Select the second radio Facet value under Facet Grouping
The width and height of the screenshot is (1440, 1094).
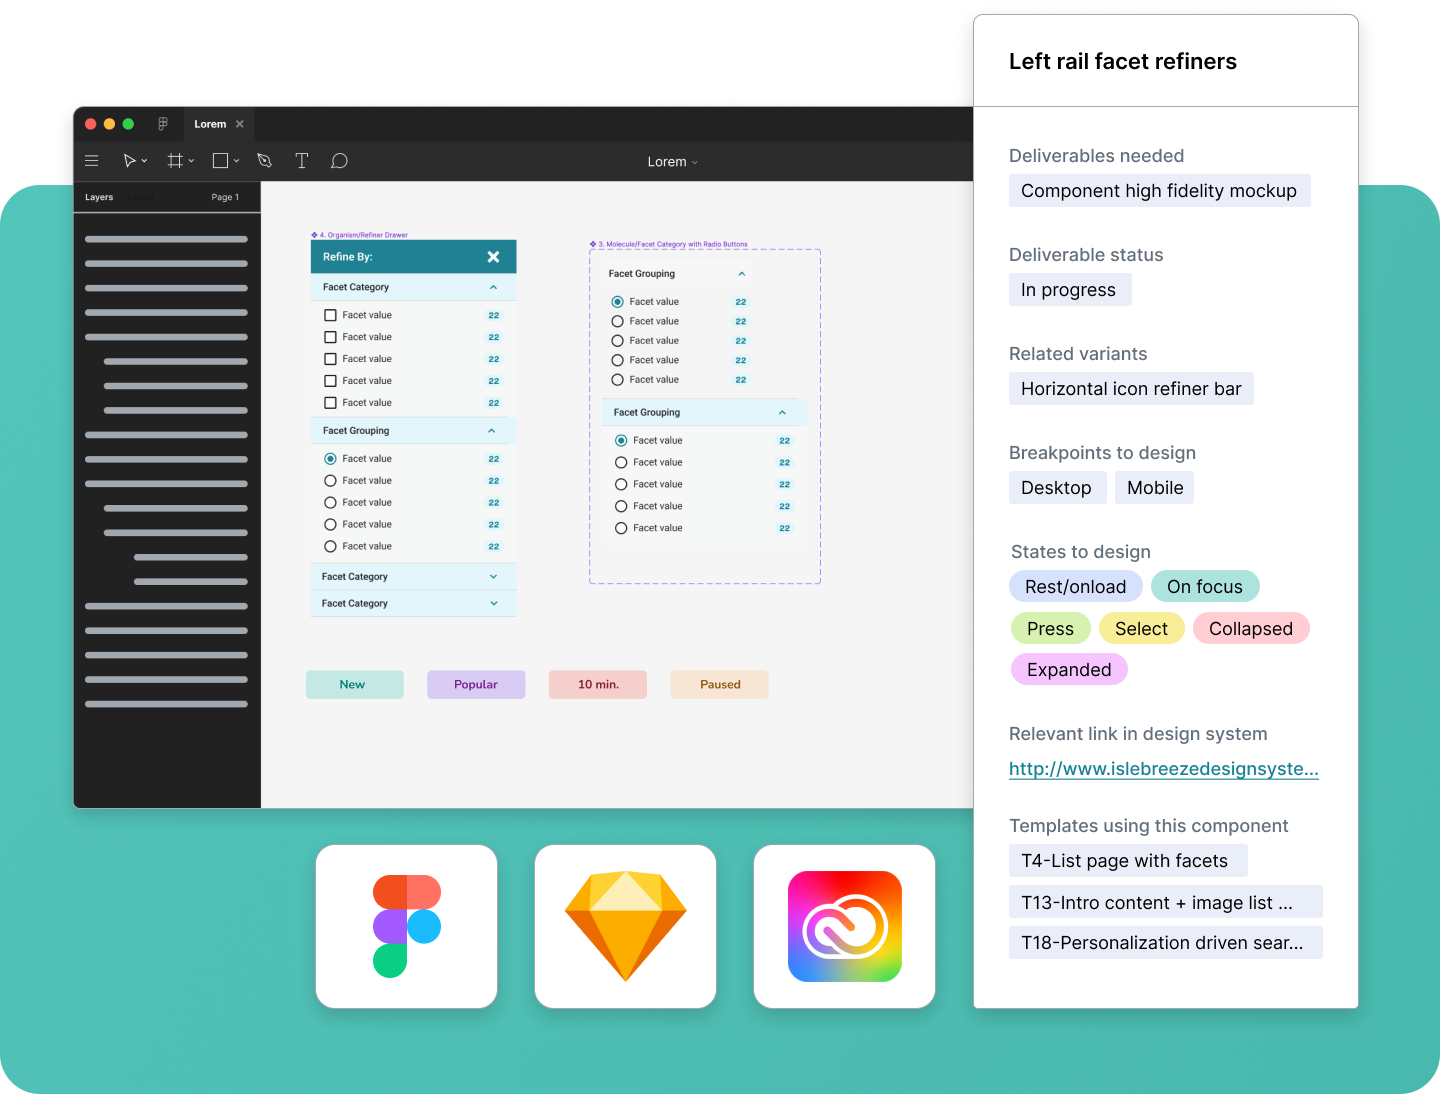pos(330,480)
